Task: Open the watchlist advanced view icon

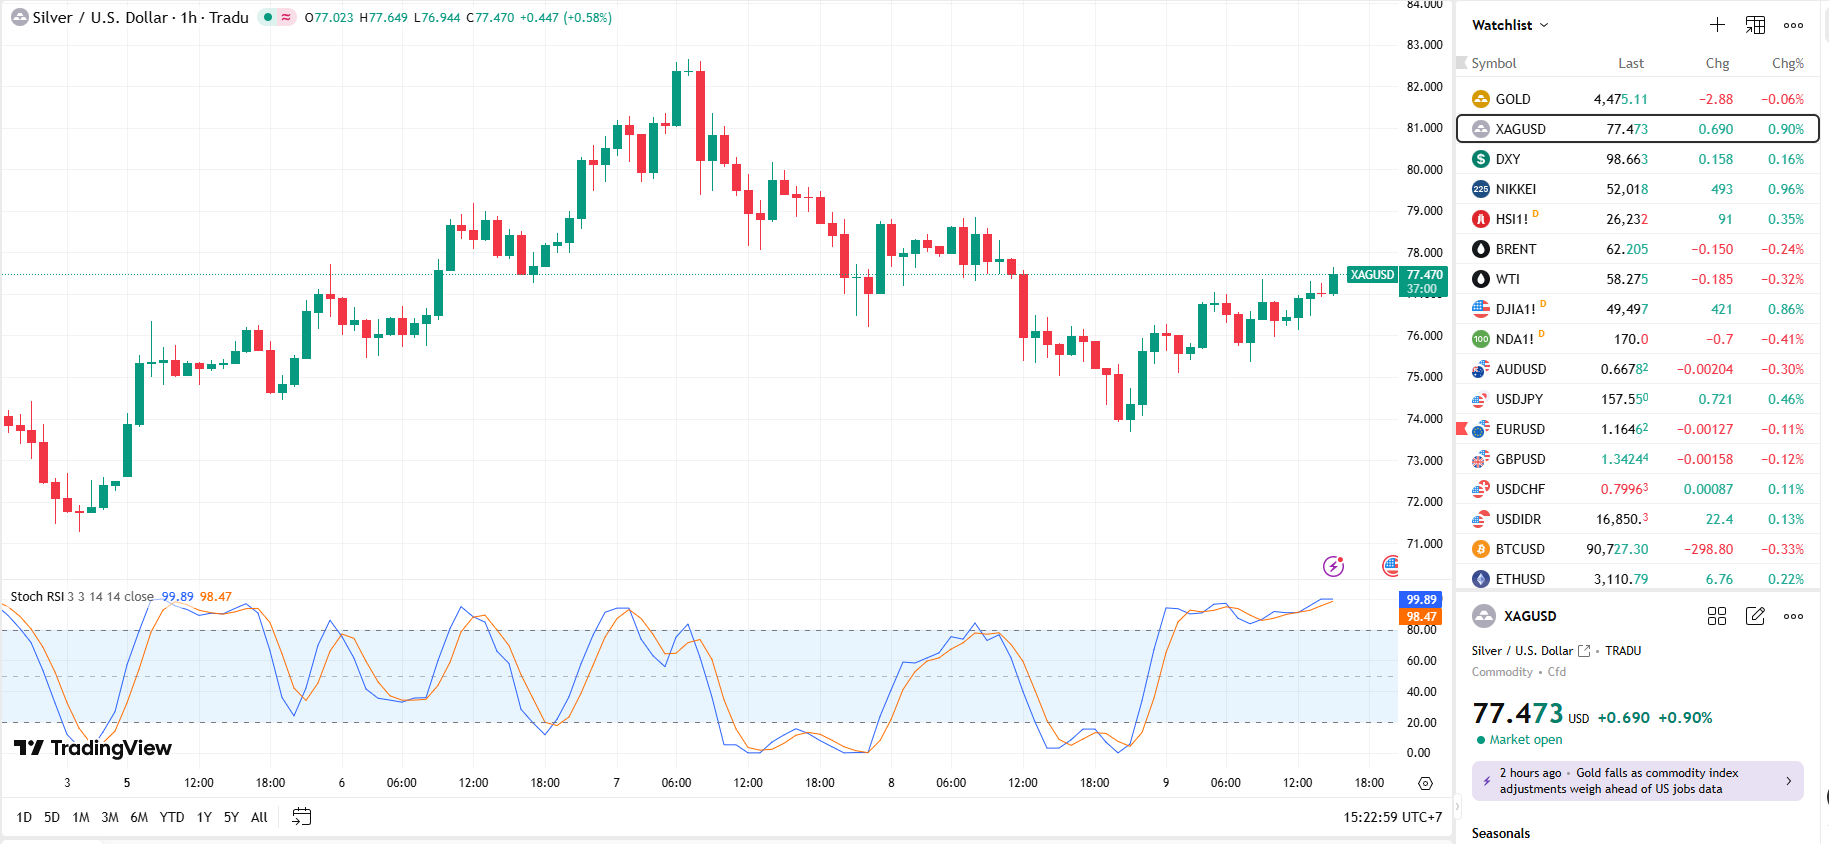Action: coord(1755,25)
